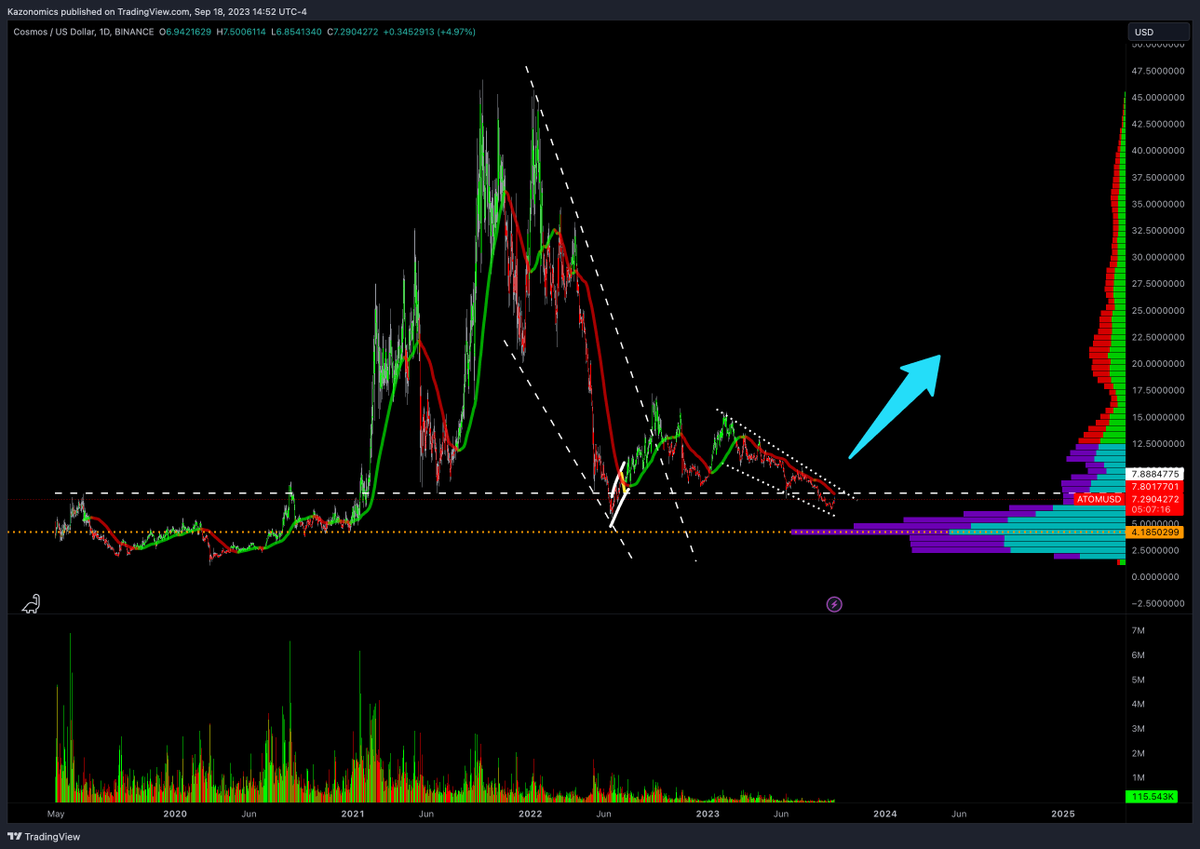Click the purple lightning bolt icon
Image resolution: width=1200 pixels, height=849 pixels.
(x=834, y=604)
